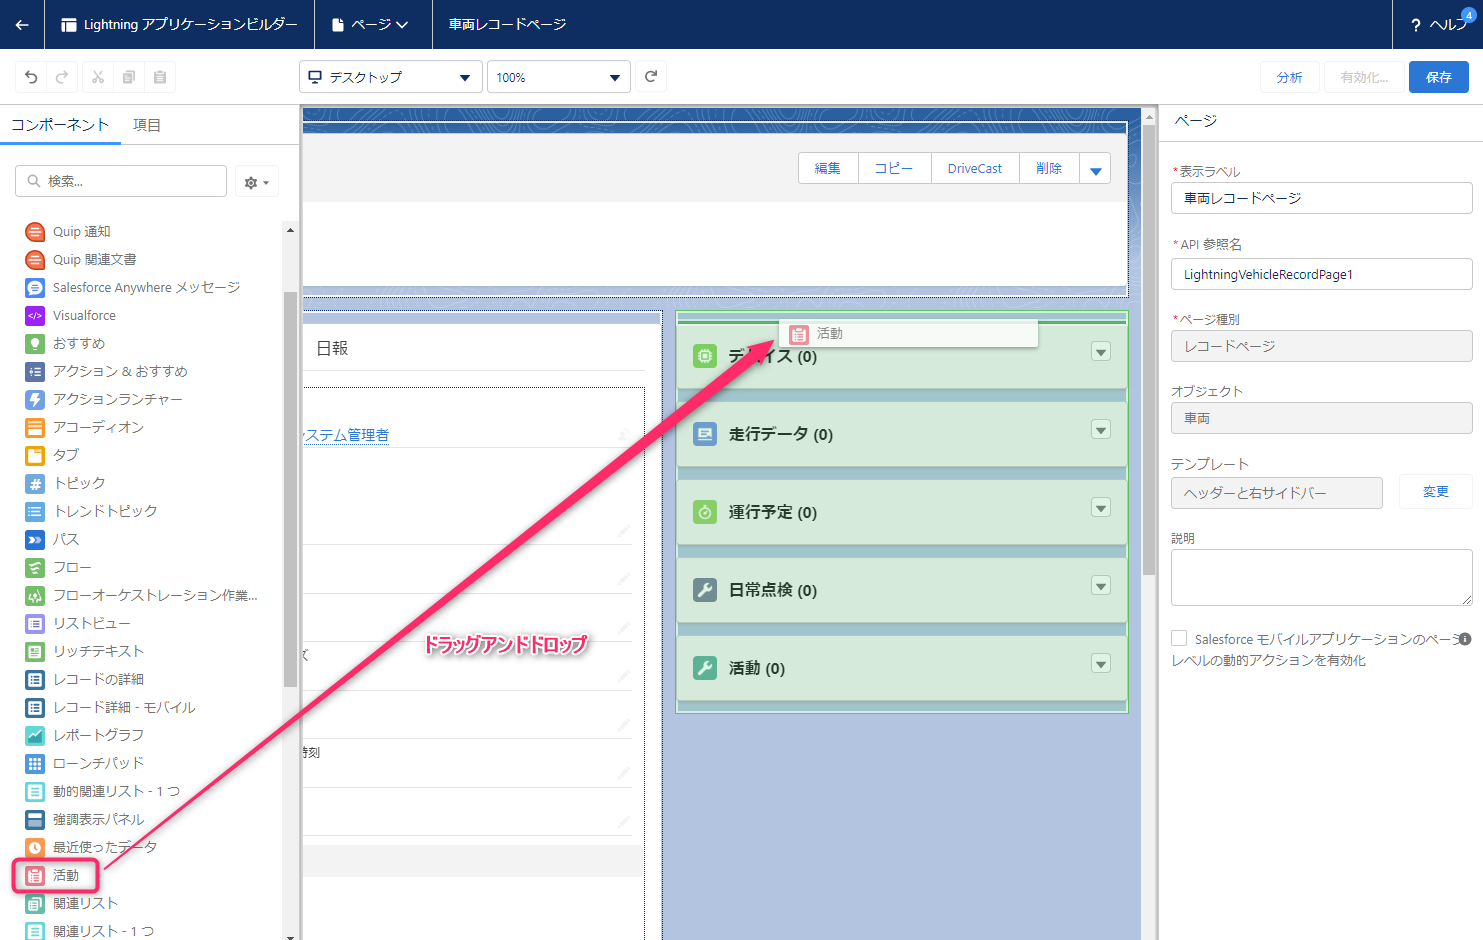1483x940 pixels.
Task: Open デバイス related list dropdown arrow
Action: (1101, 352)
